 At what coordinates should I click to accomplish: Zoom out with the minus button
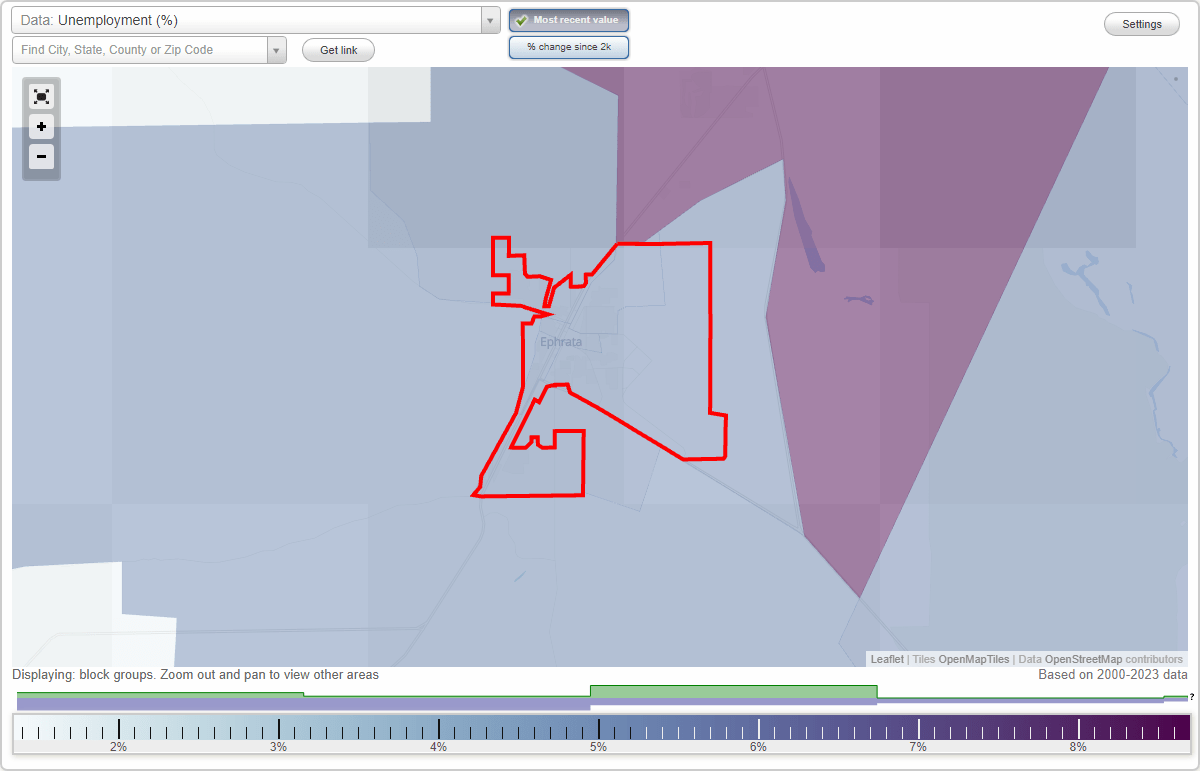tap(41, 156)
